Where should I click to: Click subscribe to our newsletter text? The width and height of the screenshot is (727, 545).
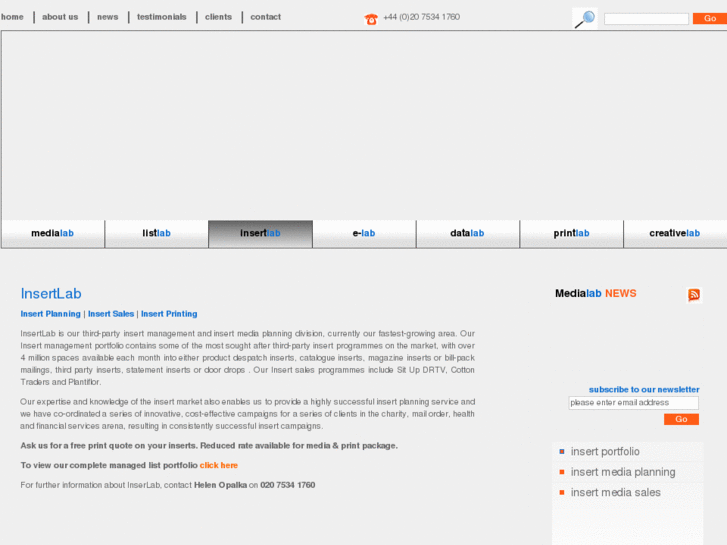[644, 390]
